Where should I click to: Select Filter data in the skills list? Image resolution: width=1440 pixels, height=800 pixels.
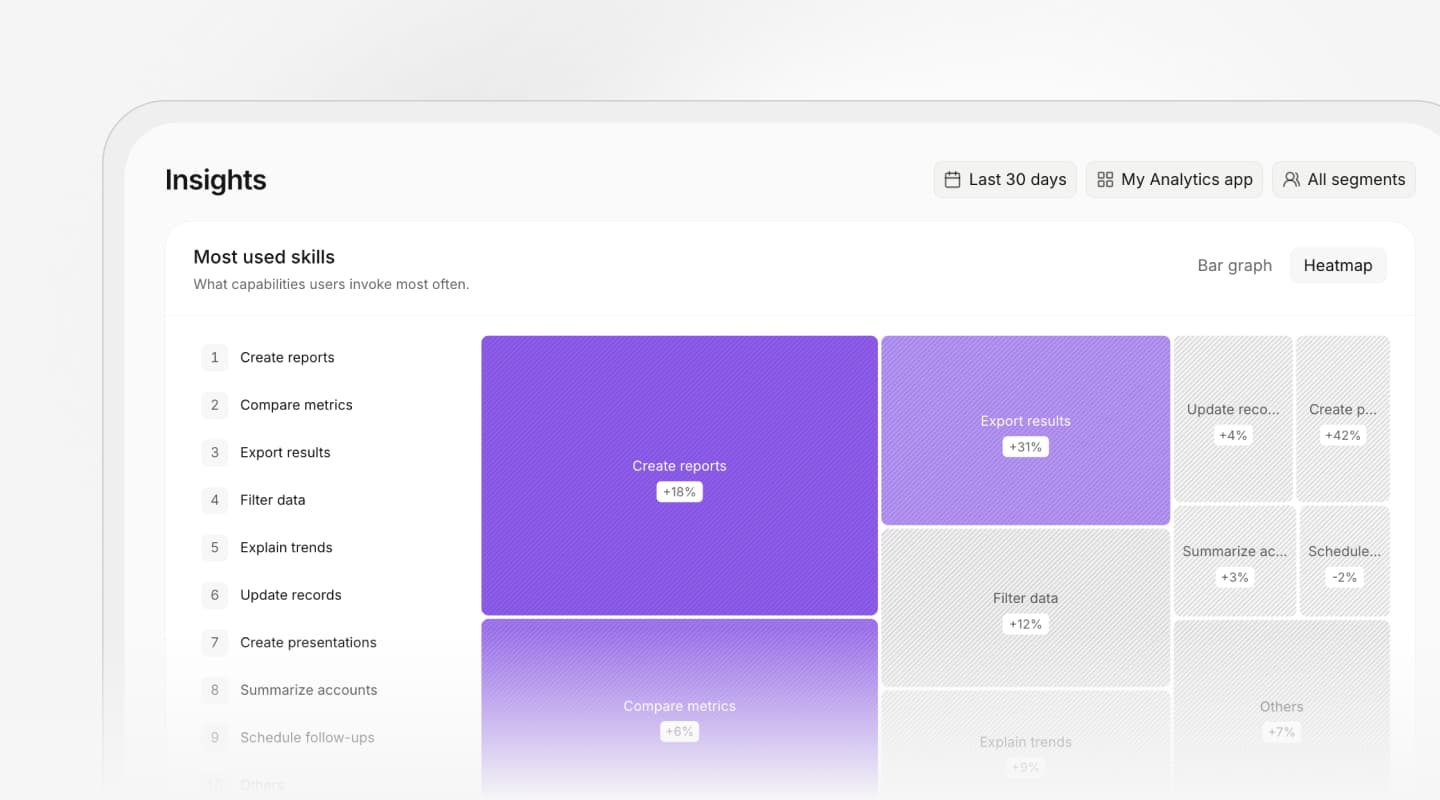[x=273, y=500]
